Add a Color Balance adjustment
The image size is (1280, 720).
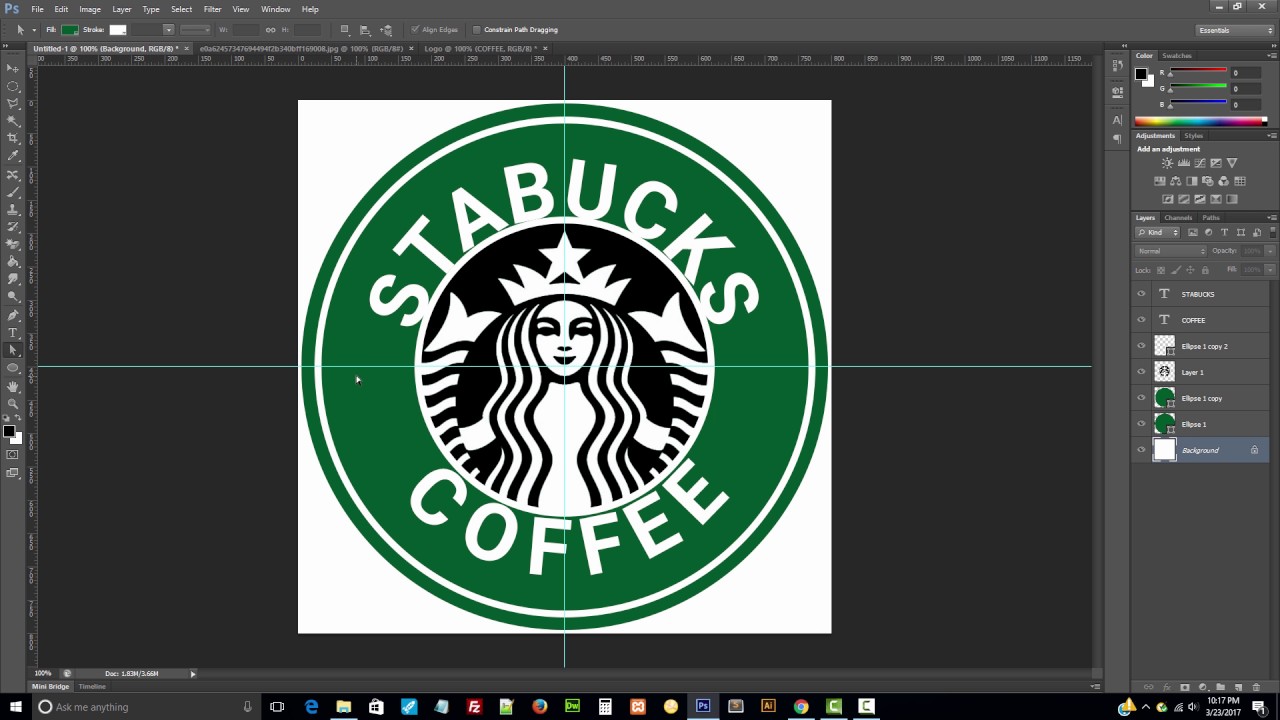point(1176,181)
